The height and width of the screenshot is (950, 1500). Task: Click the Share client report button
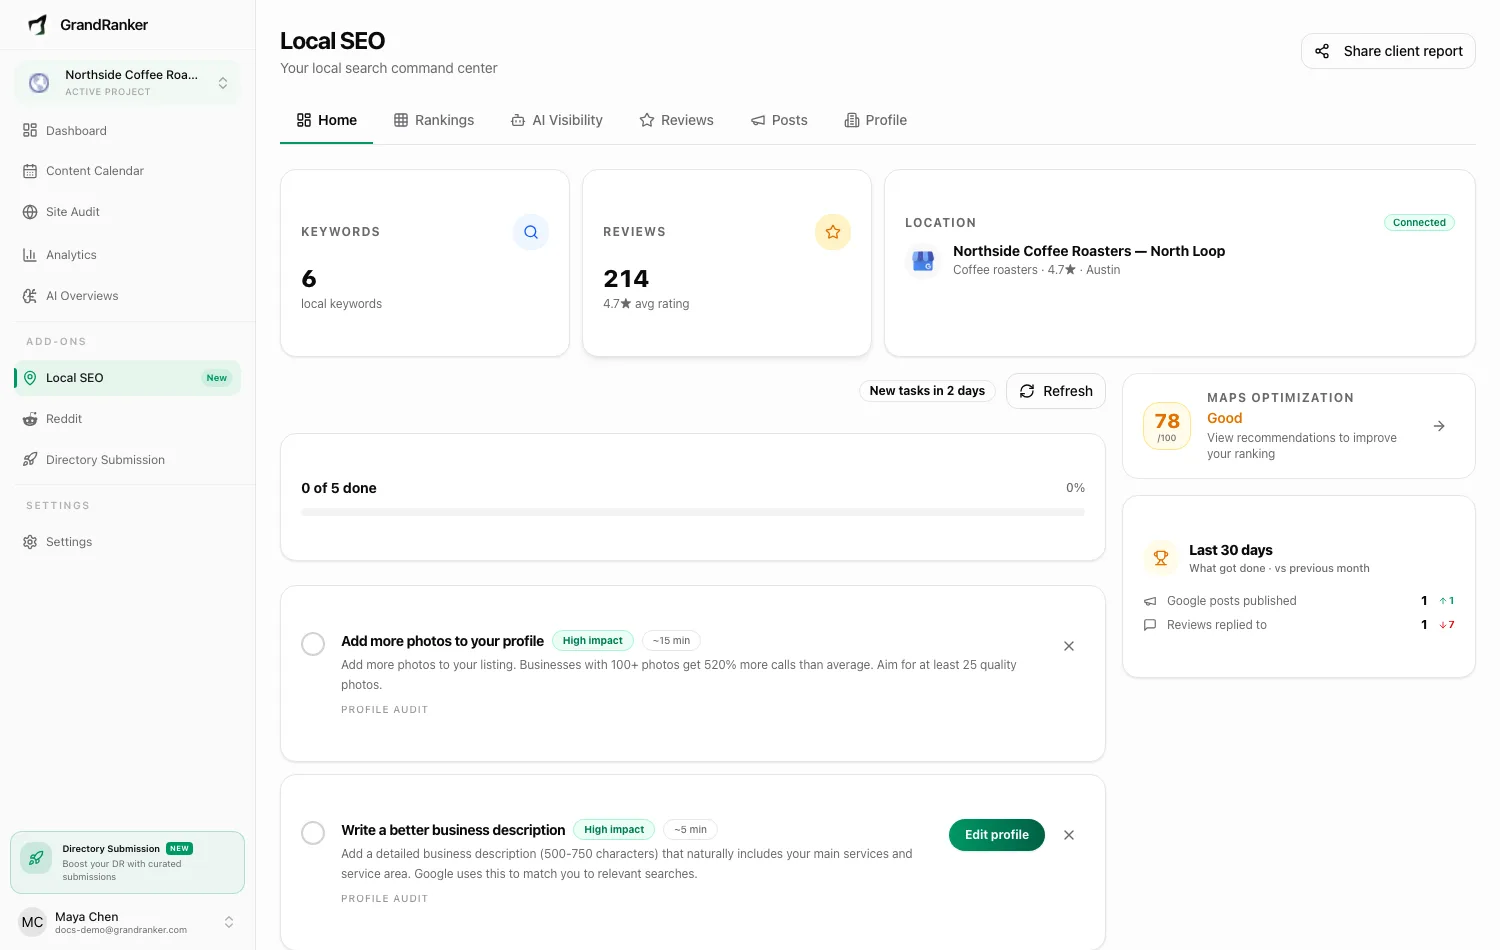1388,51
